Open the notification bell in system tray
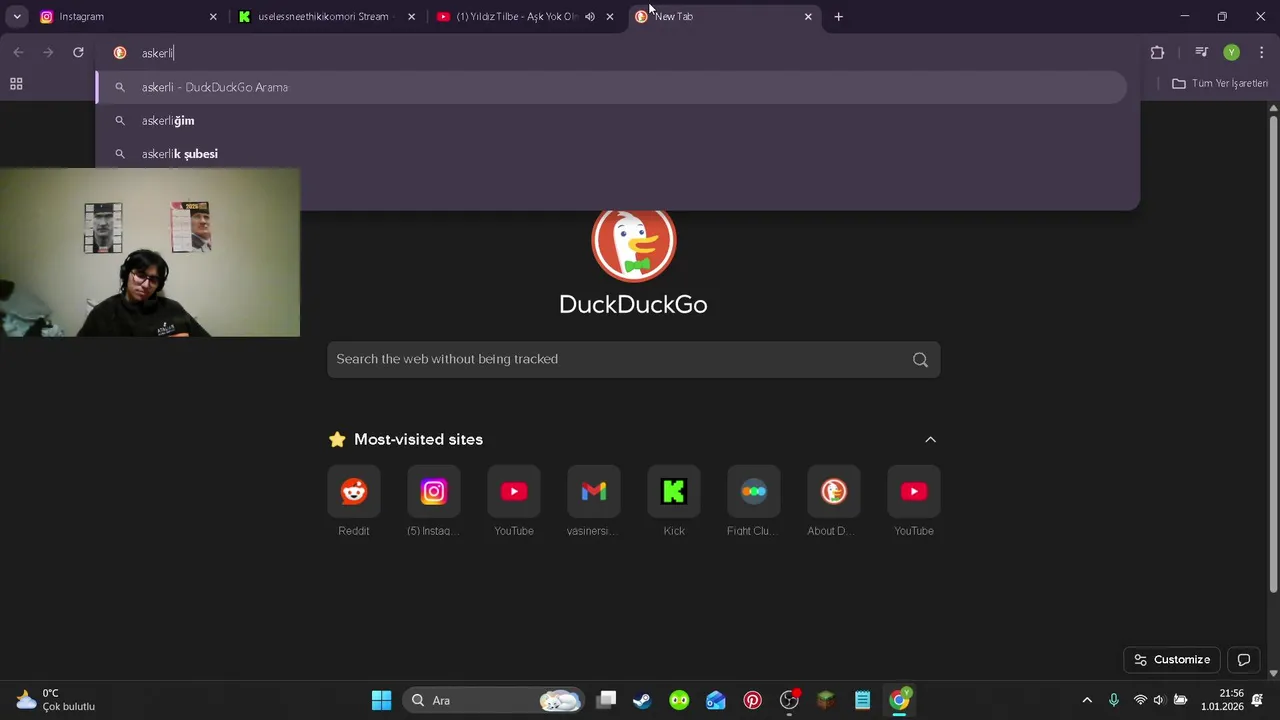The height and width of the screenshot is (720, 1280). click(1257, 700)
